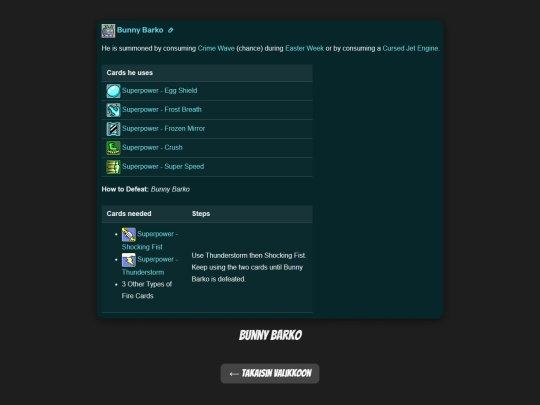Viewport: 540px width, 405px height.
Task: Click the 'Steps' column header
Action: coord(201,214)
